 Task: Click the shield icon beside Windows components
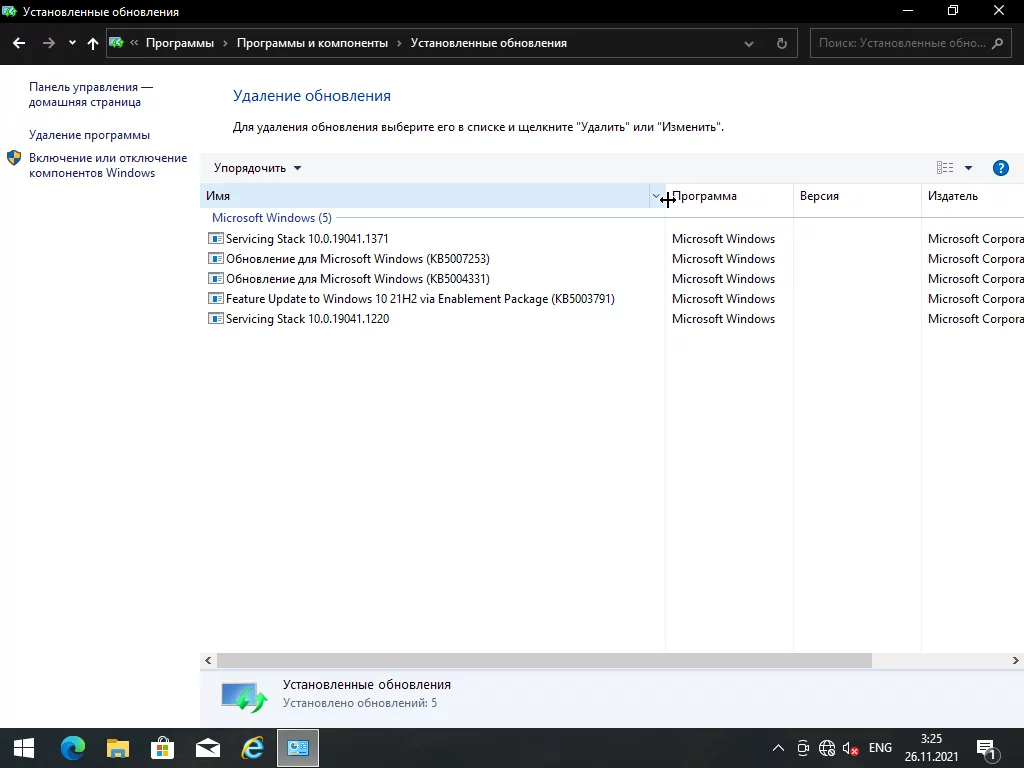[x=14, y=158]
